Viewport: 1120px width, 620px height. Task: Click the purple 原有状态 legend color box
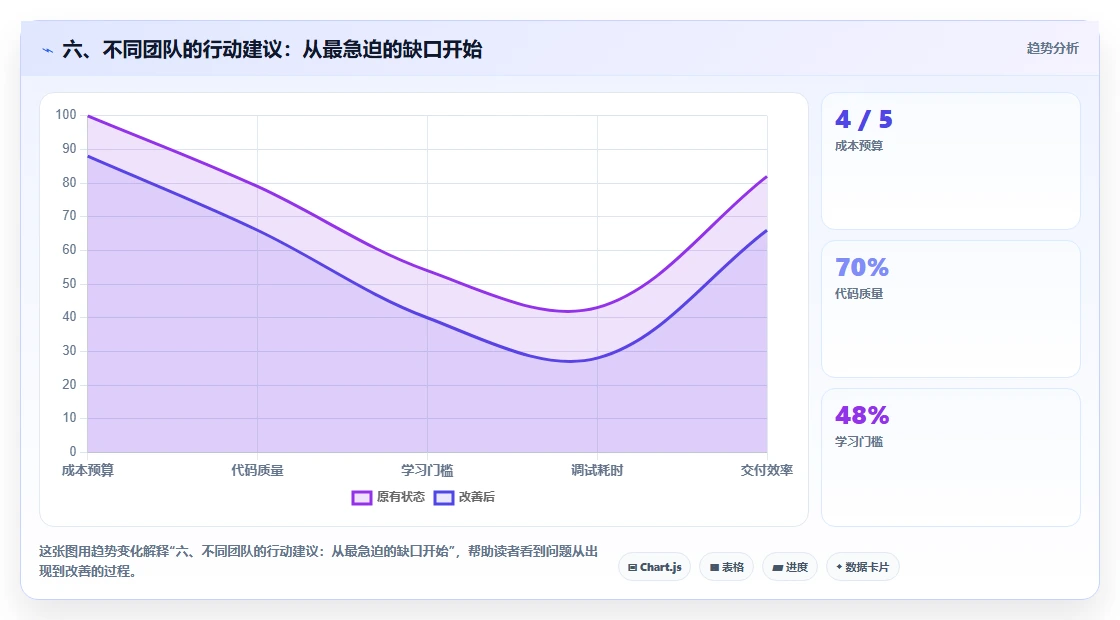coord(362,498)
